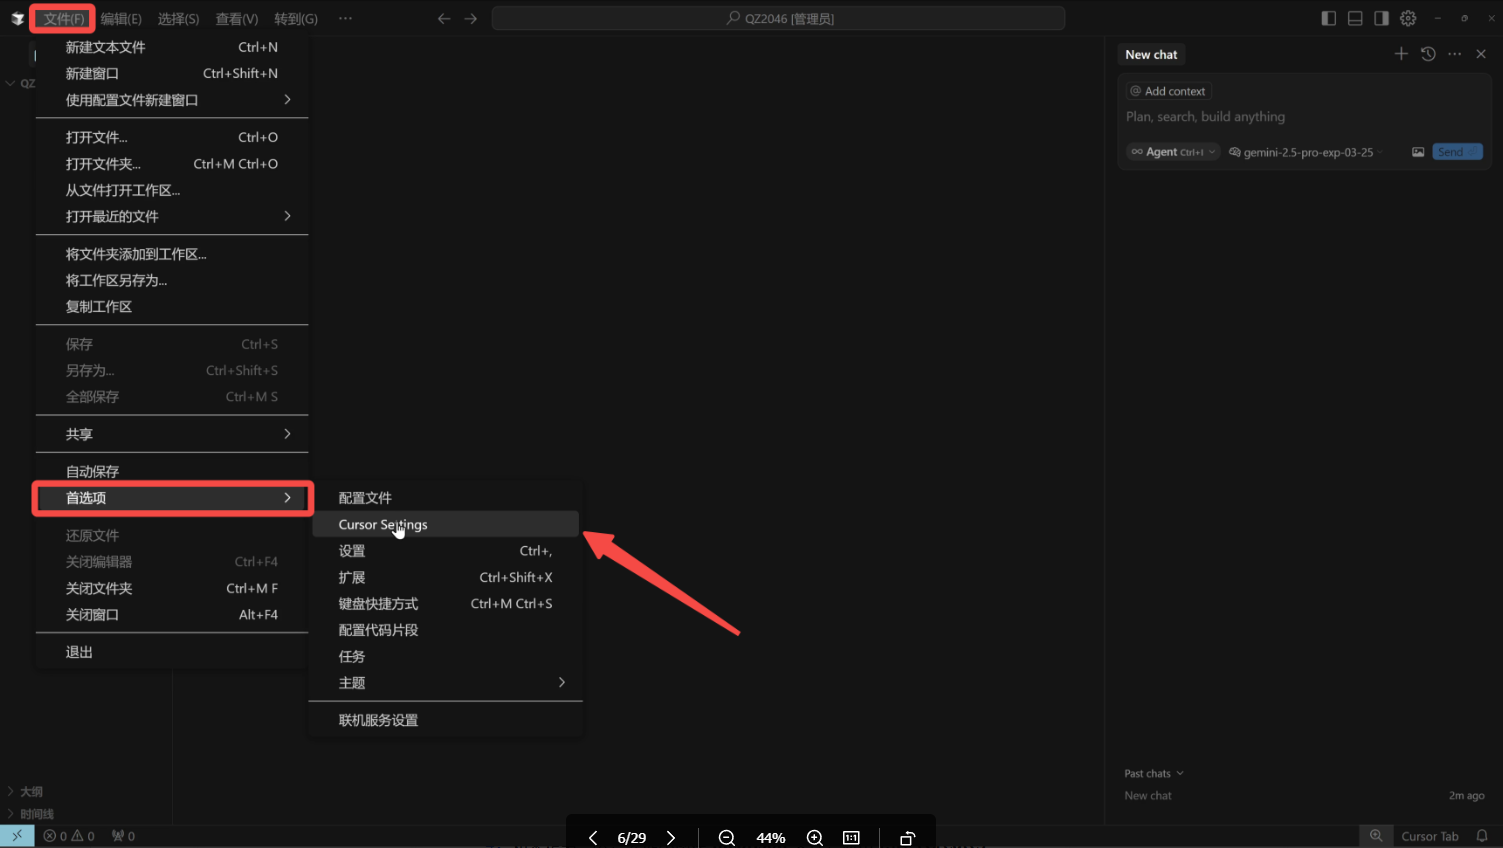Toggle the primary sidebar layout icon
Image resolution: width=1503 pixels, height=848 pixels.
(1328, 18)
